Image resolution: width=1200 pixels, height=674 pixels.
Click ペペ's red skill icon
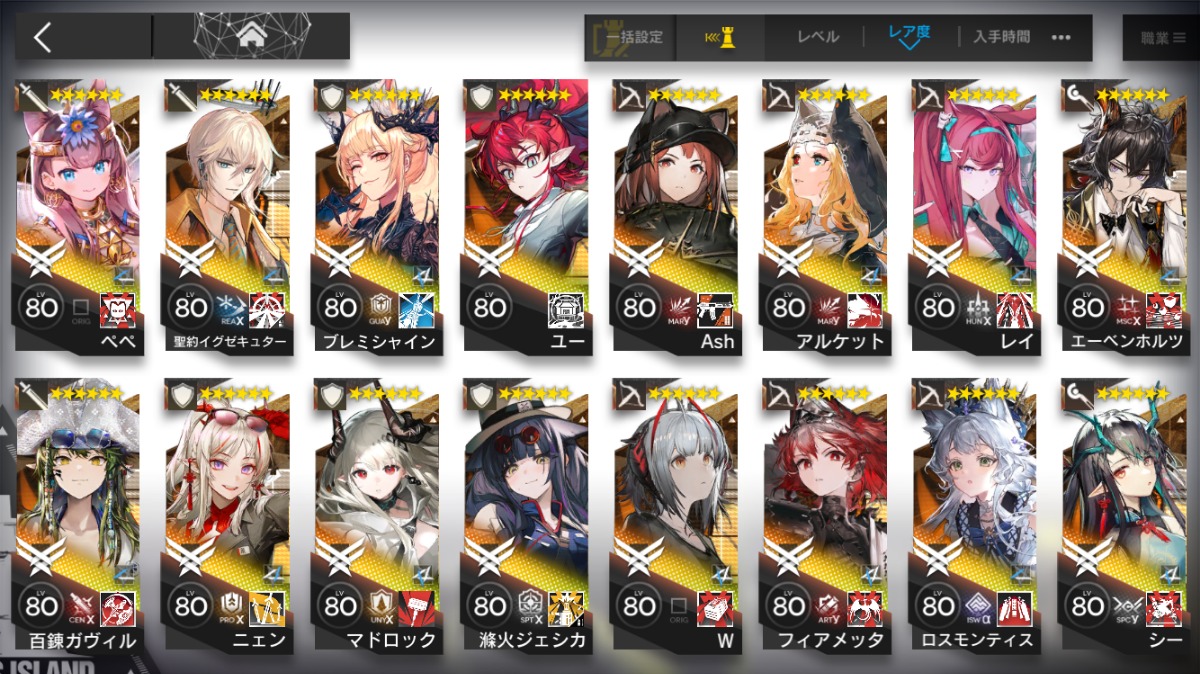tap(118, 309)
